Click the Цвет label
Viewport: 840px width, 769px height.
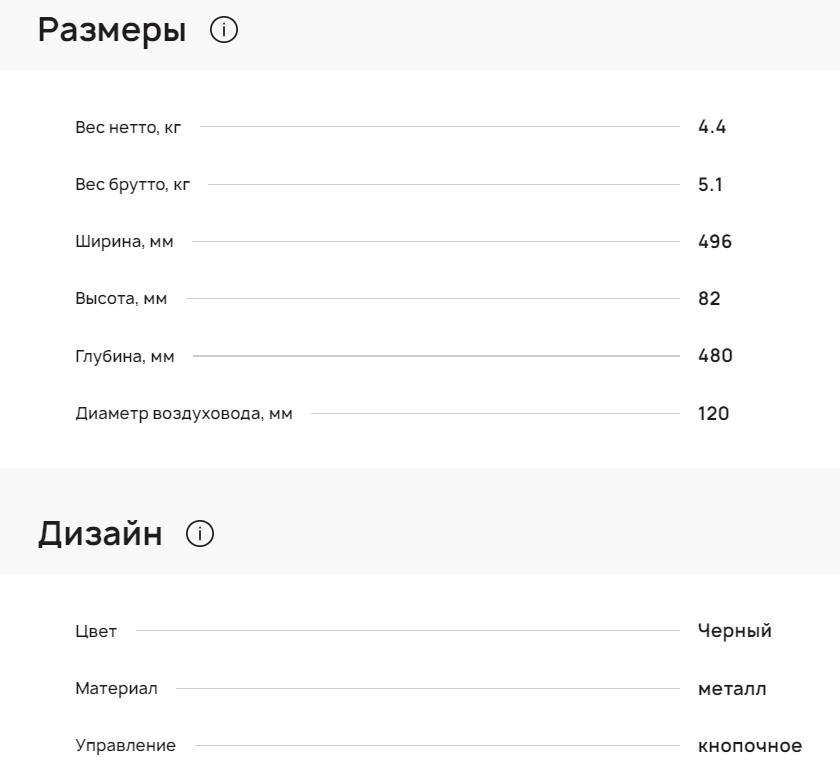click(x=96, y=631)
